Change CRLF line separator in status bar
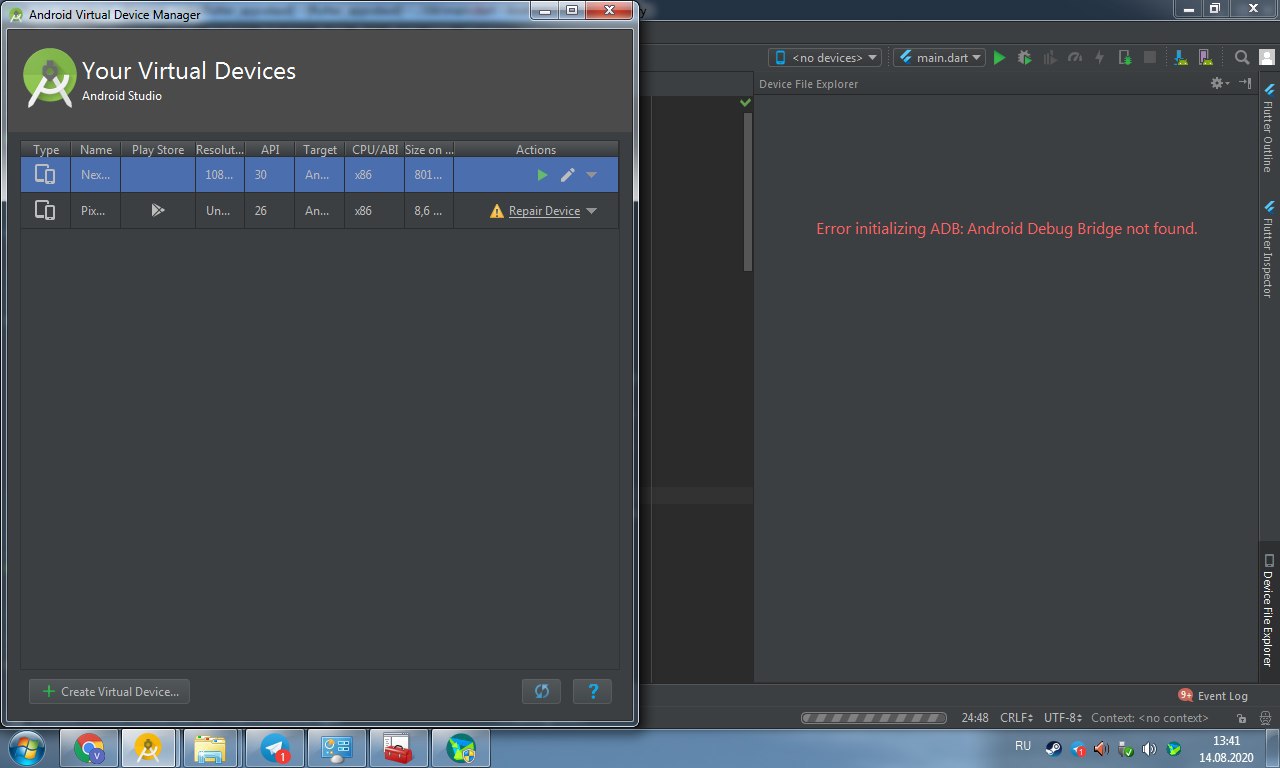 click(1018, 718)
